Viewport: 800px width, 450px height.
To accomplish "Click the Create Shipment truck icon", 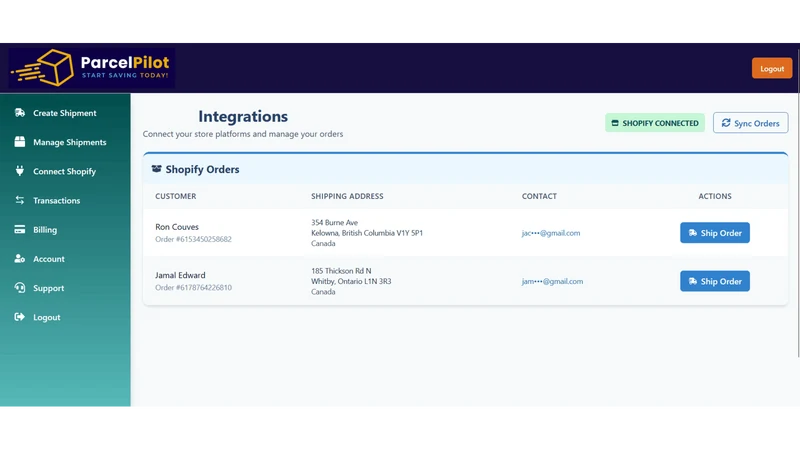I will (x=20, y=113).
